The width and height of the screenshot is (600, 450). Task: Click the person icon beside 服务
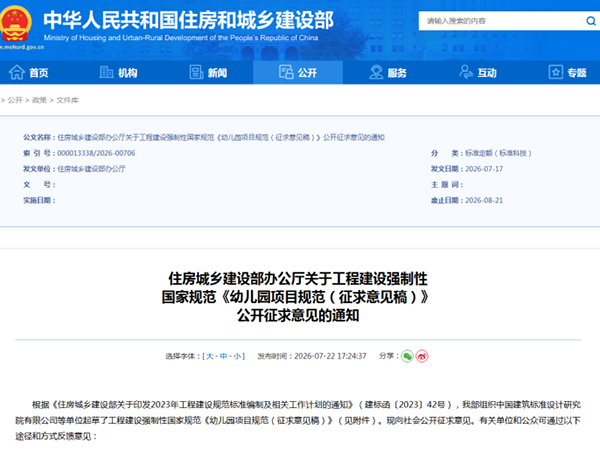376,72
